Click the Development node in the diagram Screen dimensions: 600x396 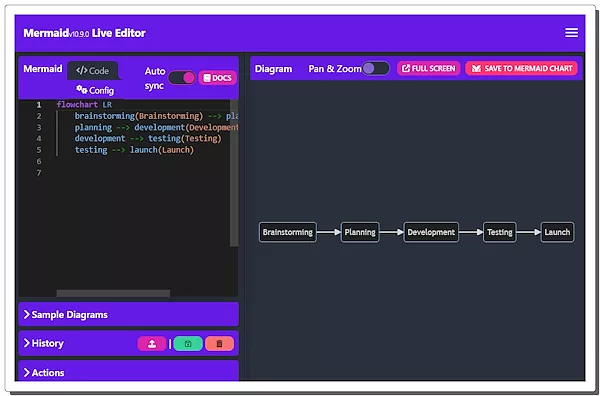pyautogui.click(x=431, y=232)
